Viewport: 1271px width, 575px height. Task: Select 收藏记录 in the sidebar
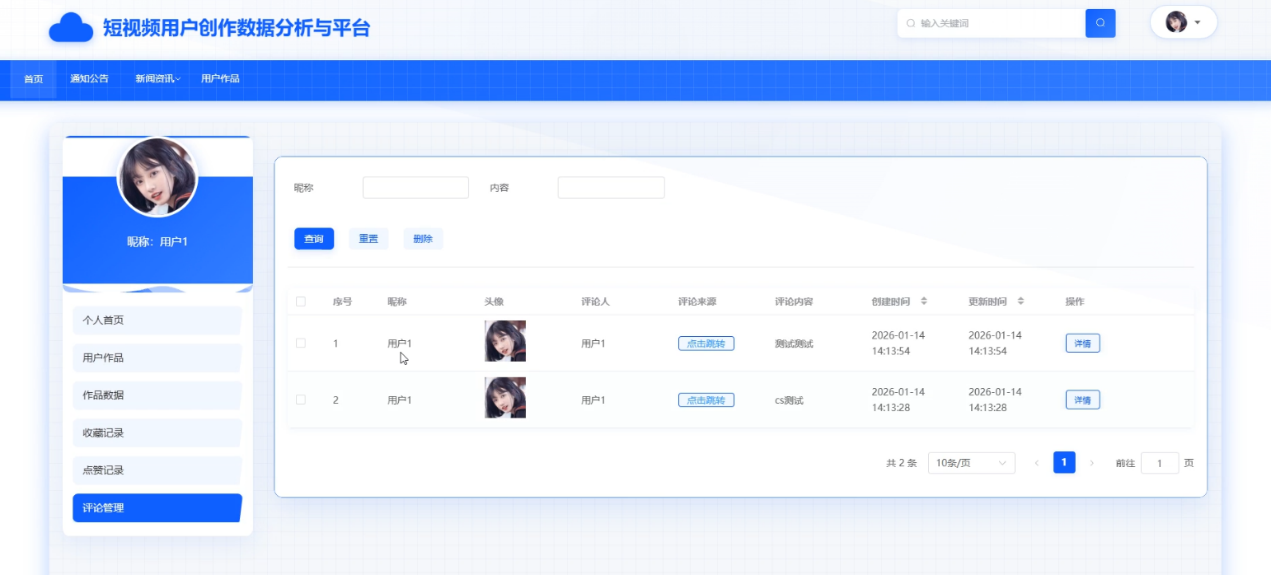click(157, 433)
